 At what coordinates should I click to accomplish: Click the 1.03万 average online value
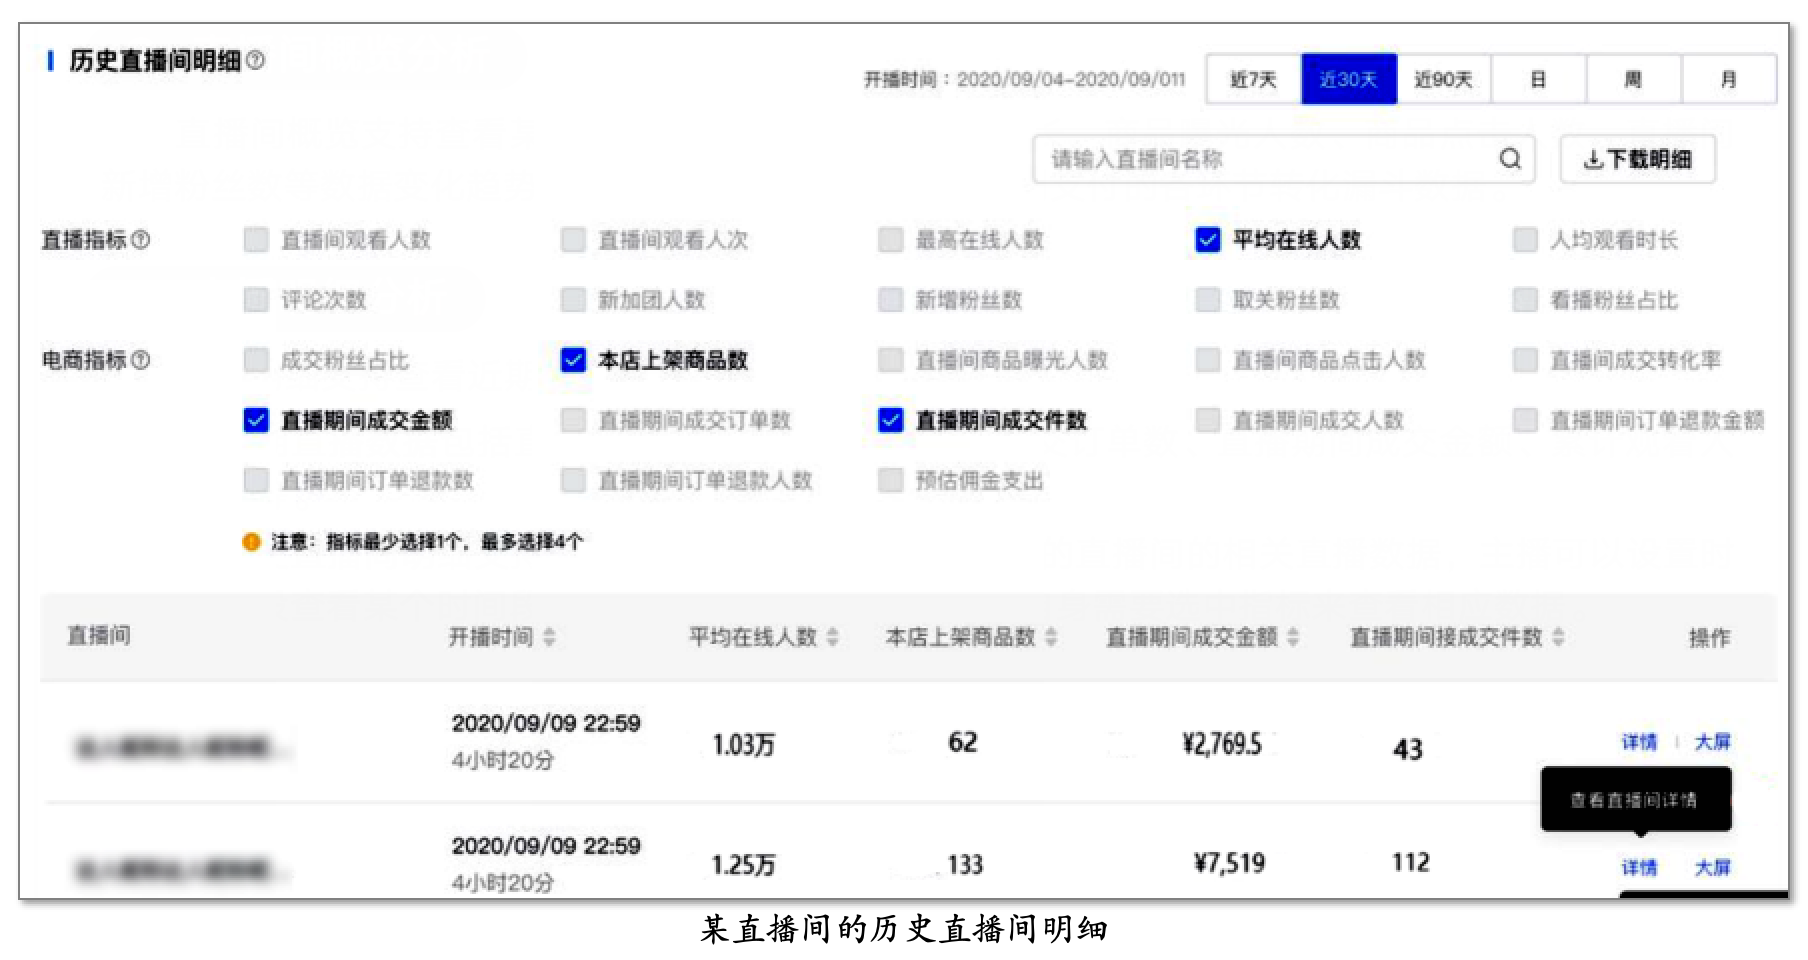point(743,745)
